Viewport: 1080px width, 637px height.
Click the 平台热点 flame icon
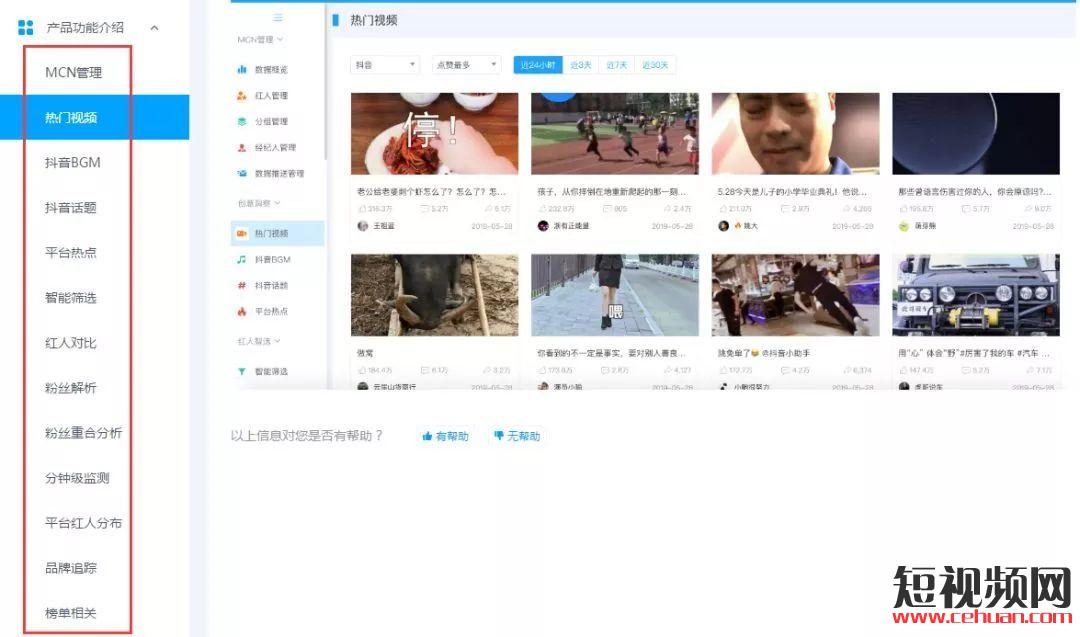[x=241, y=311]
